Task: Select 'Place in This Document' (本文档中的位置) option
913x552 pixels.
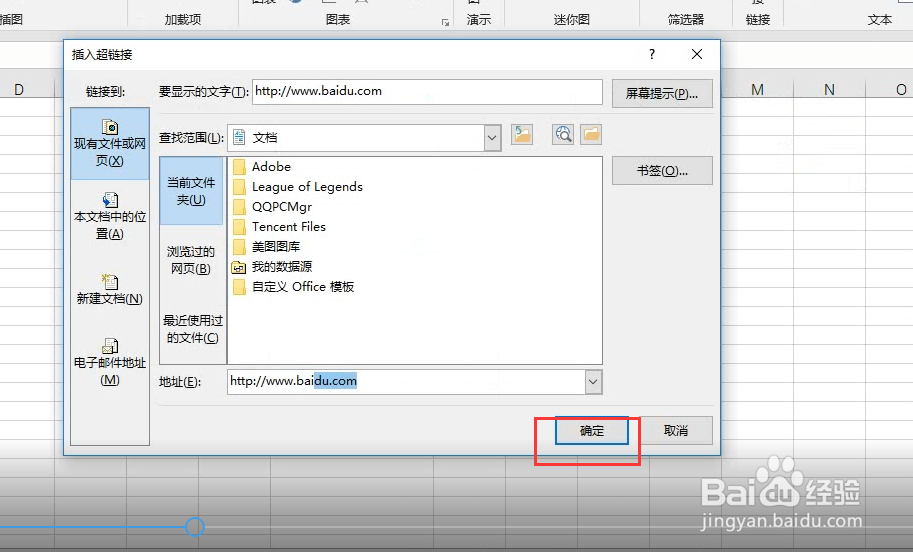Action: pos(109,217)
